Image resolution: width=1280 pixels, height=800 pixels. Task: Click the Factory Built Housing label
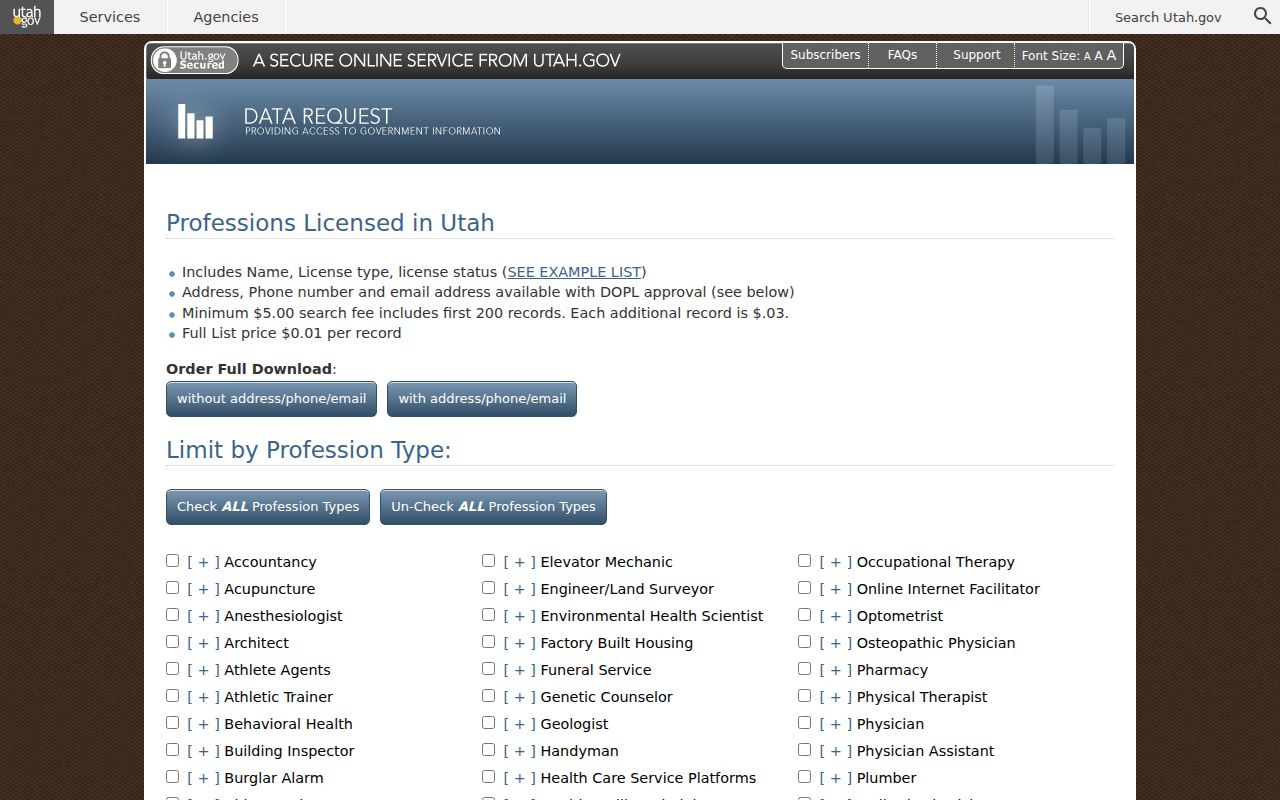[x=616, y=643]
